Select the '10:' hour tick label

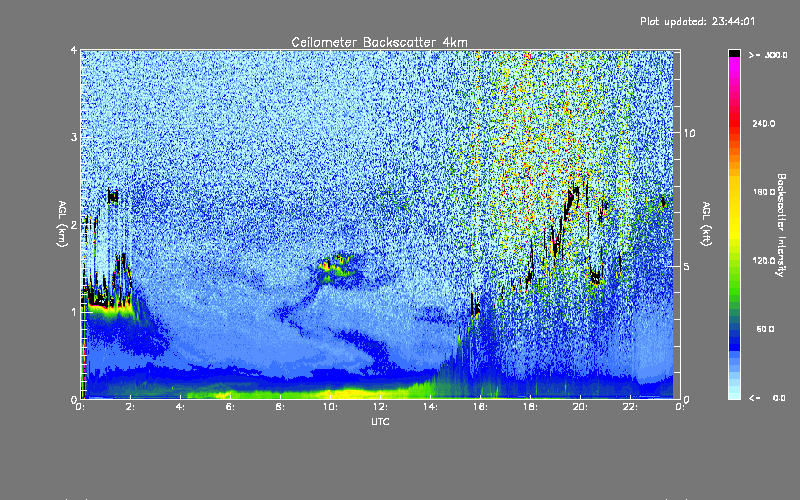click(x=330, y=407)
